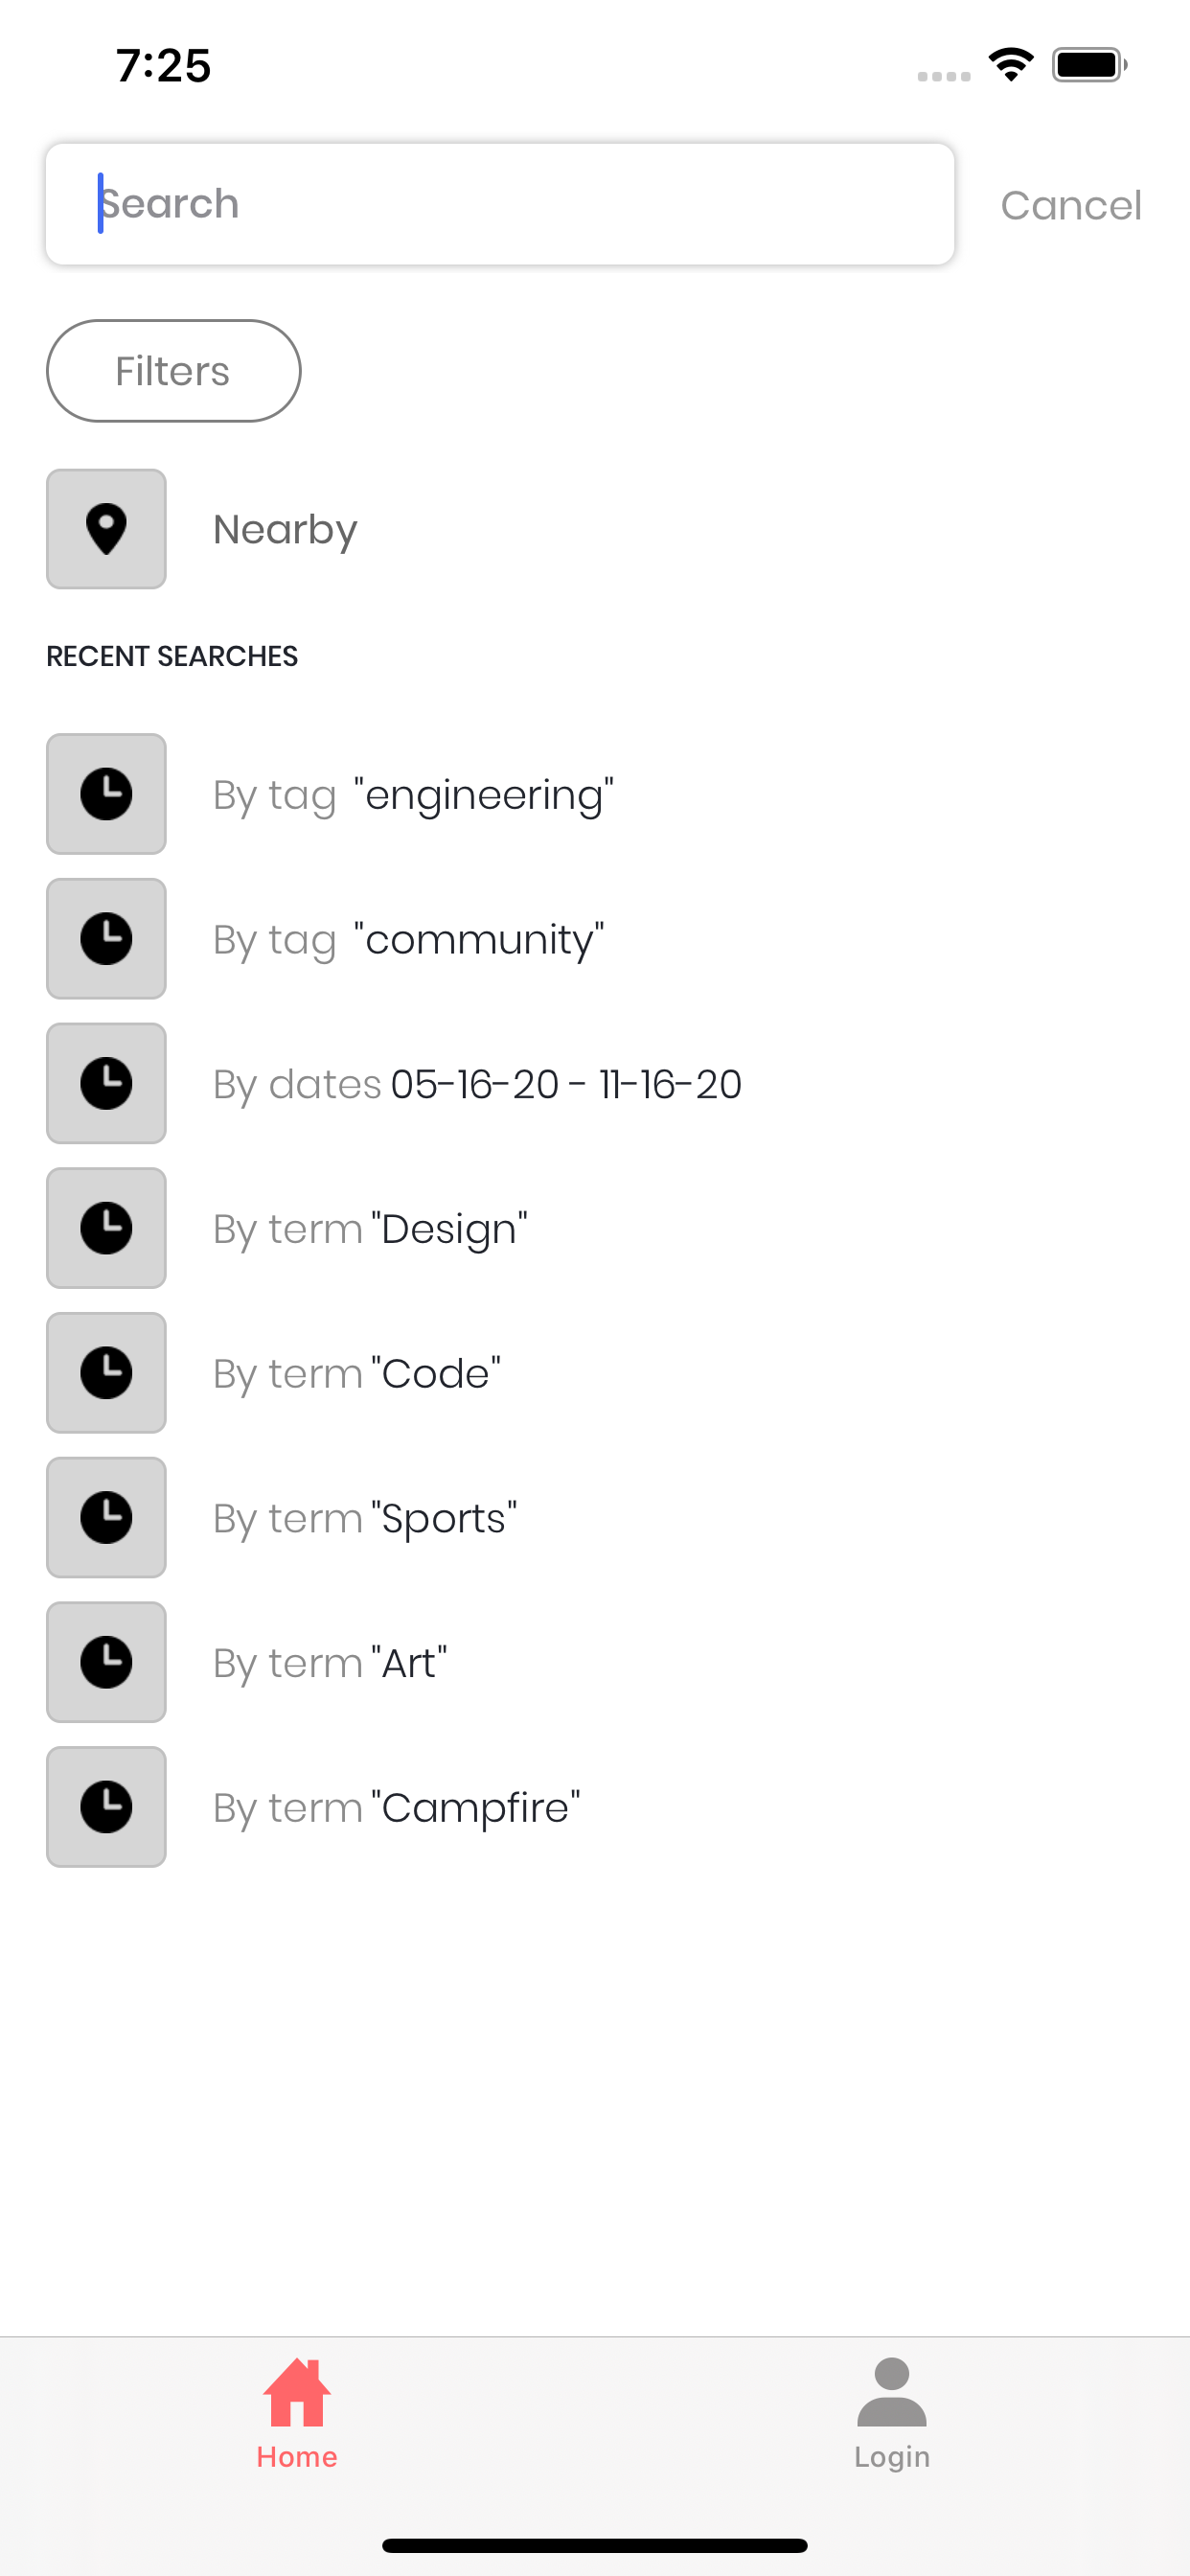Tap the Nearby location pin icon

point(106,529)
